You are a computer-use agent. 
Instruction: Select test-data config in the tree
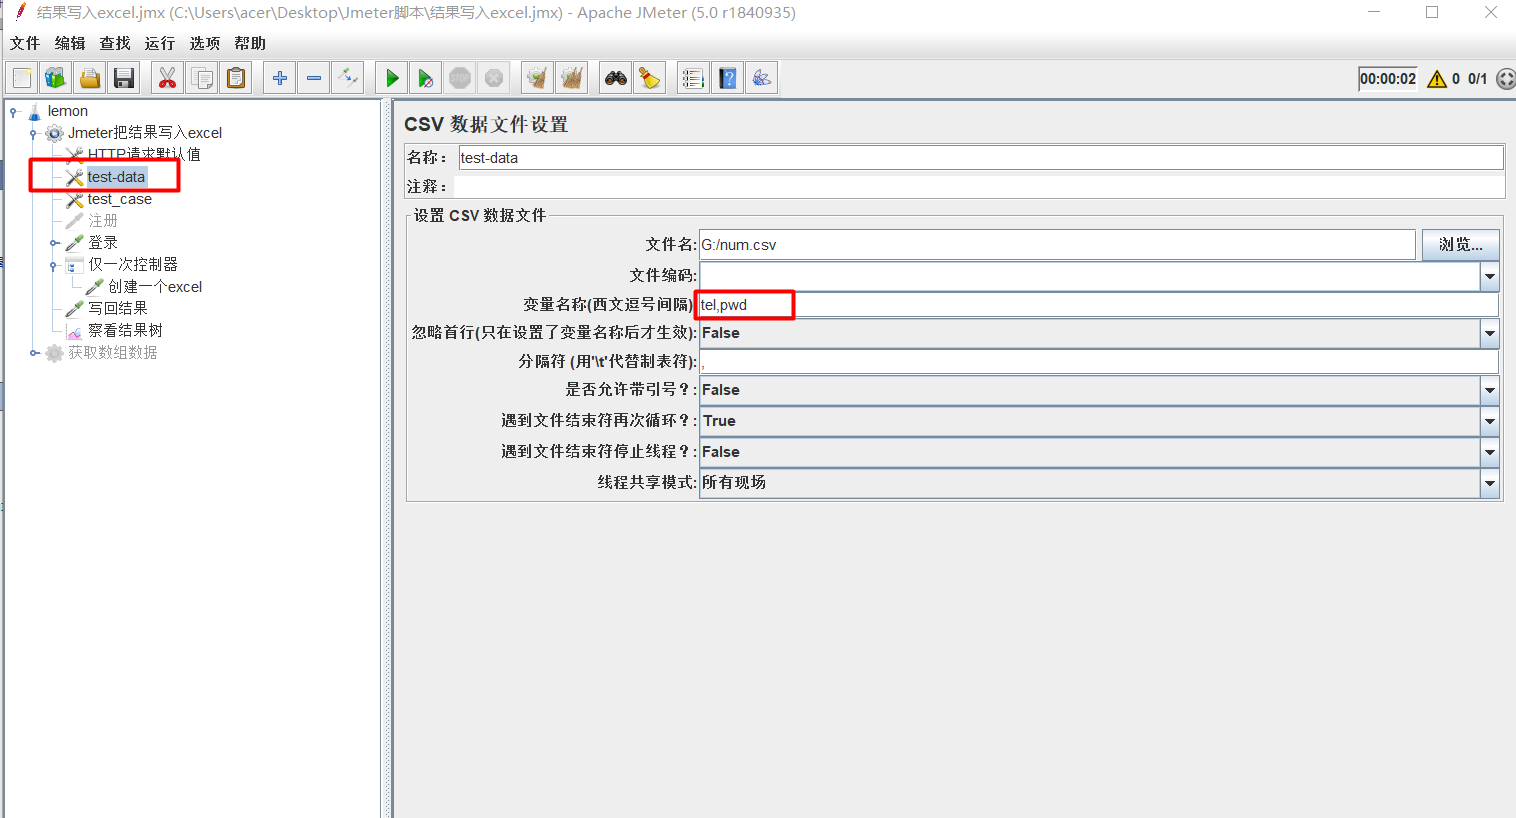(x=116, y=177)
